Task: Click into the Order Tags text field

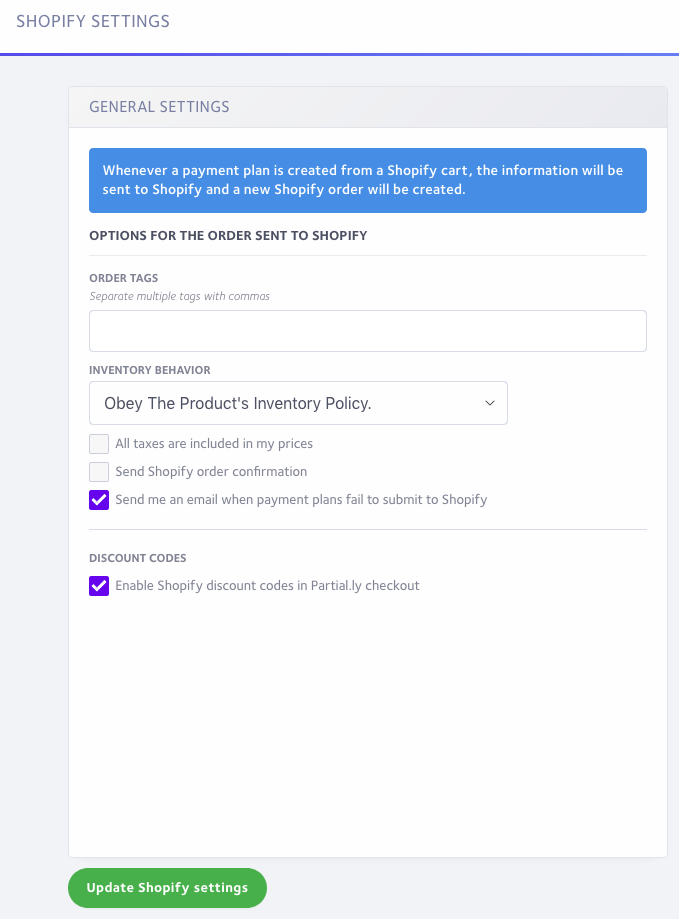Action: [x=367, y=331]
